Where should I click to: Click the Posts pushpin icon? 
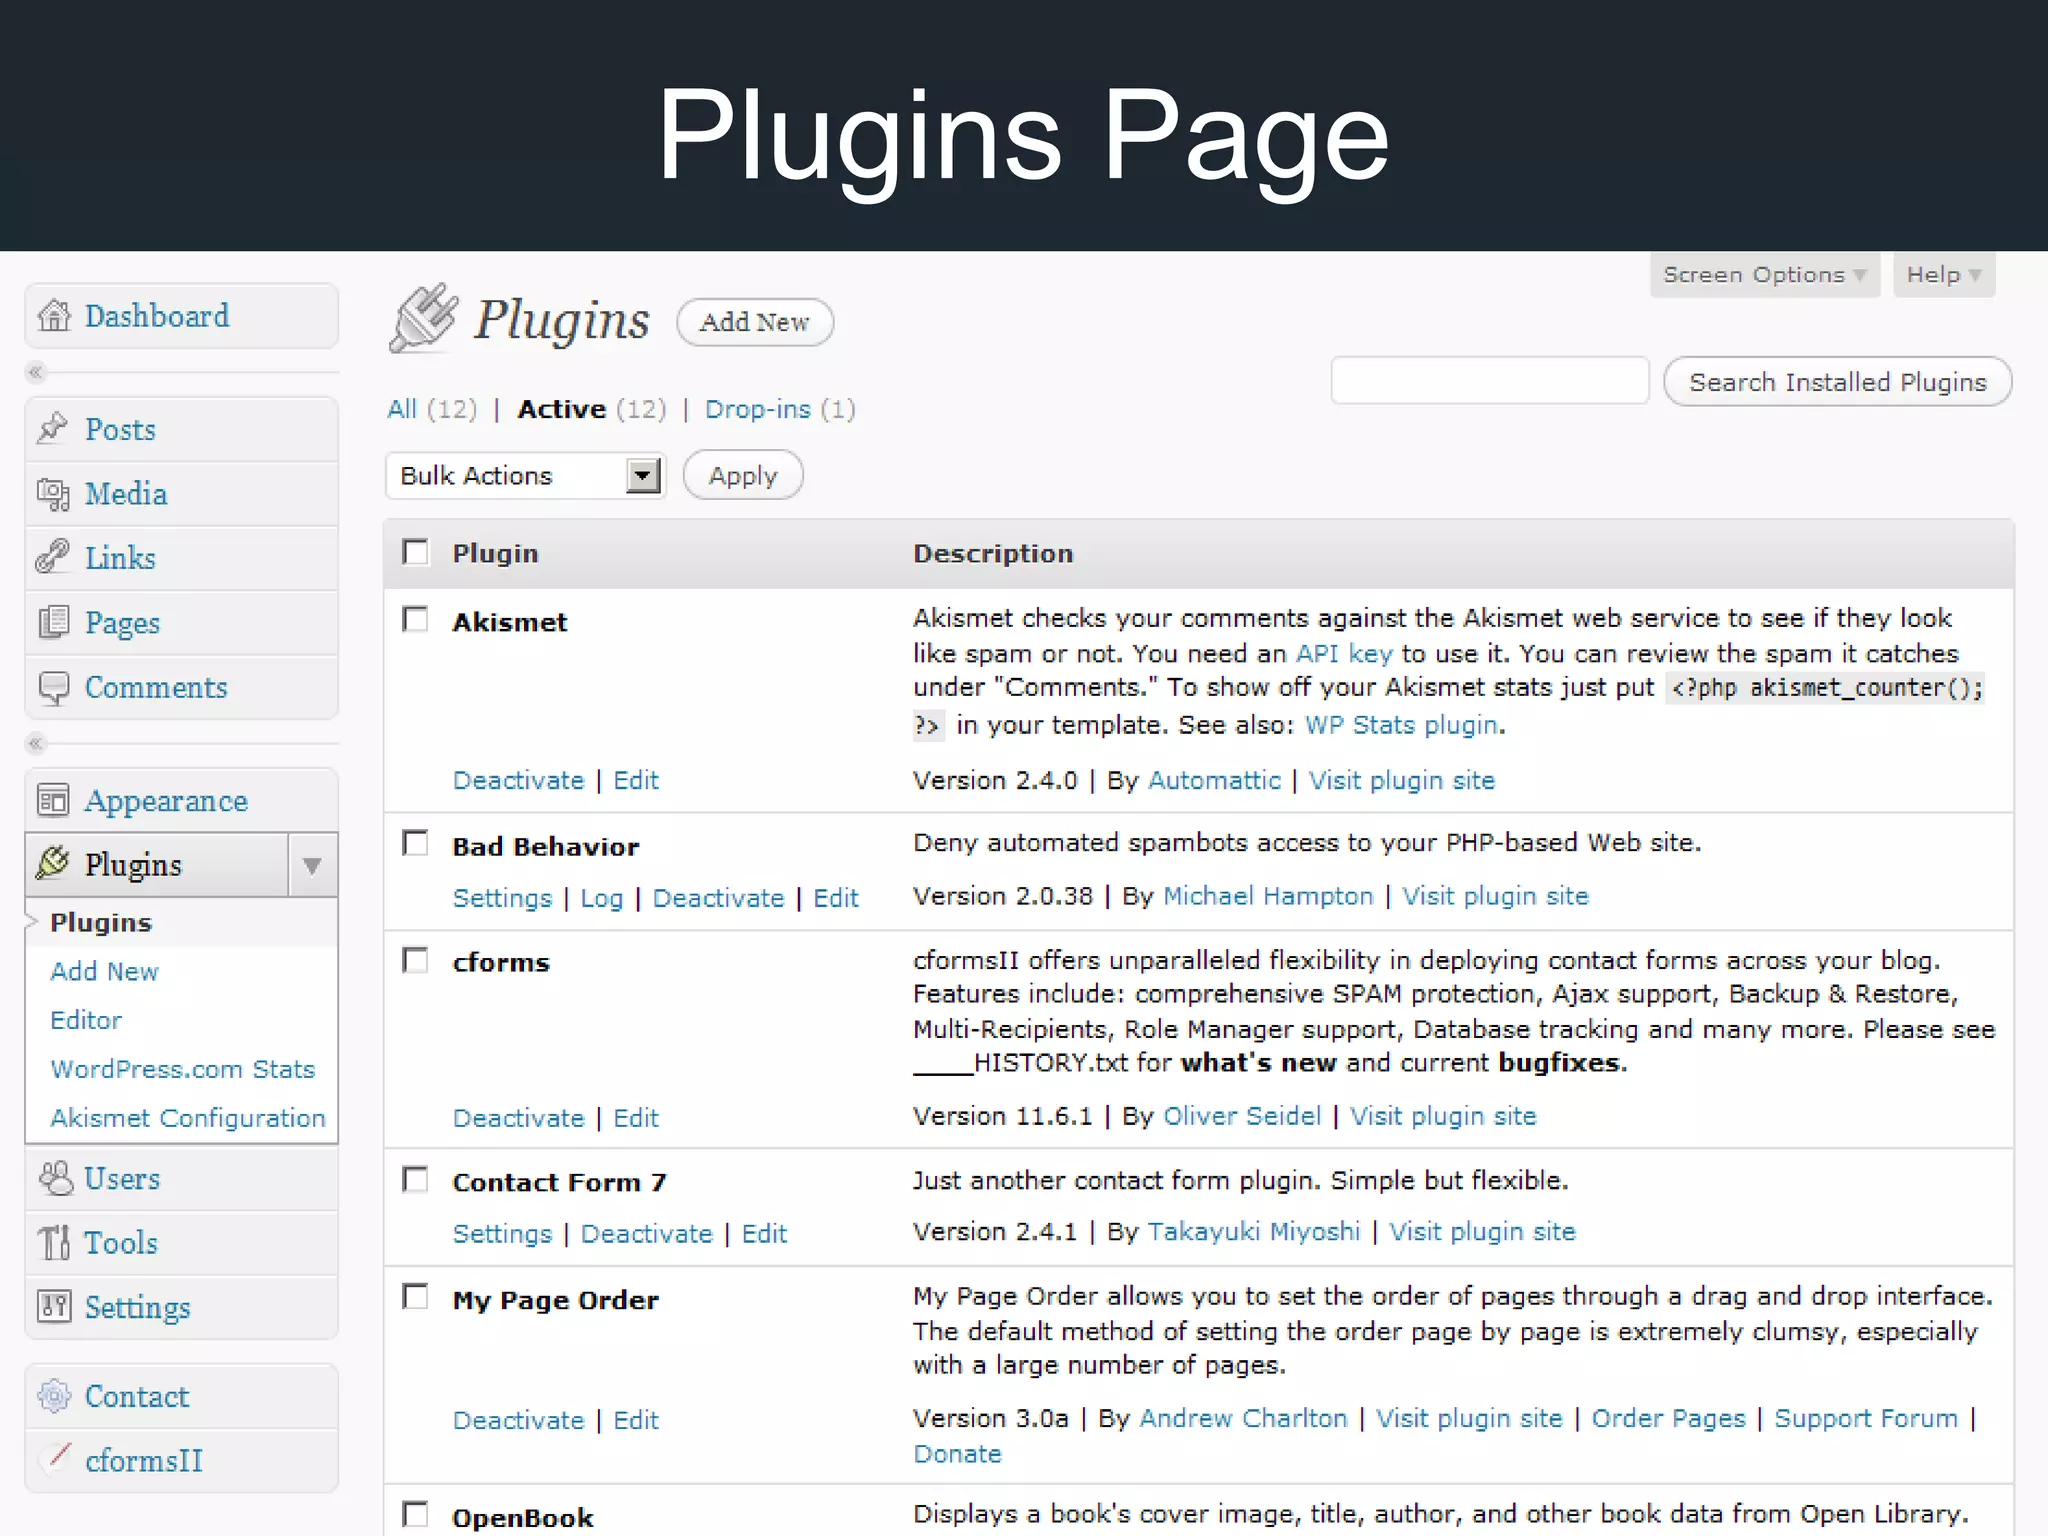pos(53,429)
